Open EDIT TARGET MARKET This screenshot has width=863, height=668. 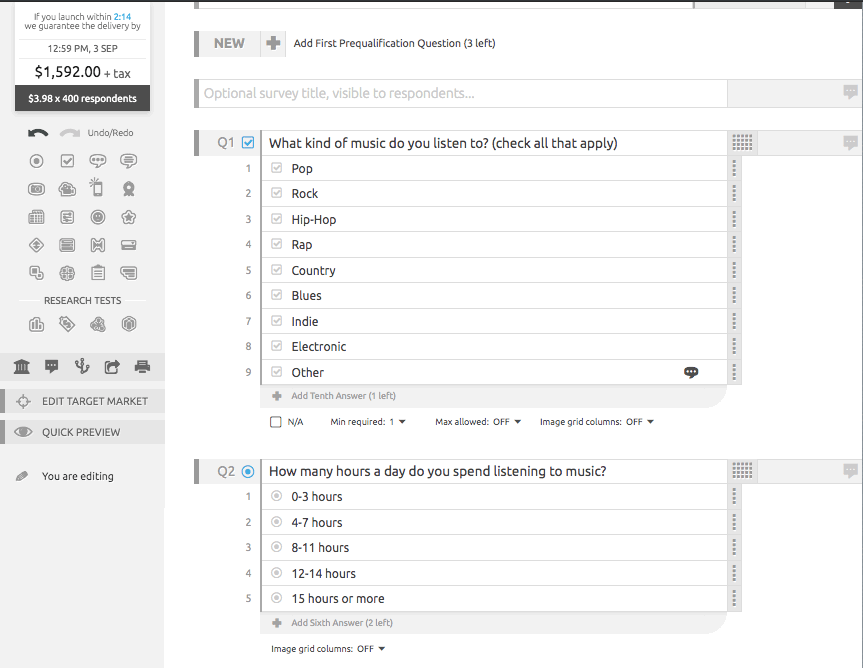[x=83, y=401]
